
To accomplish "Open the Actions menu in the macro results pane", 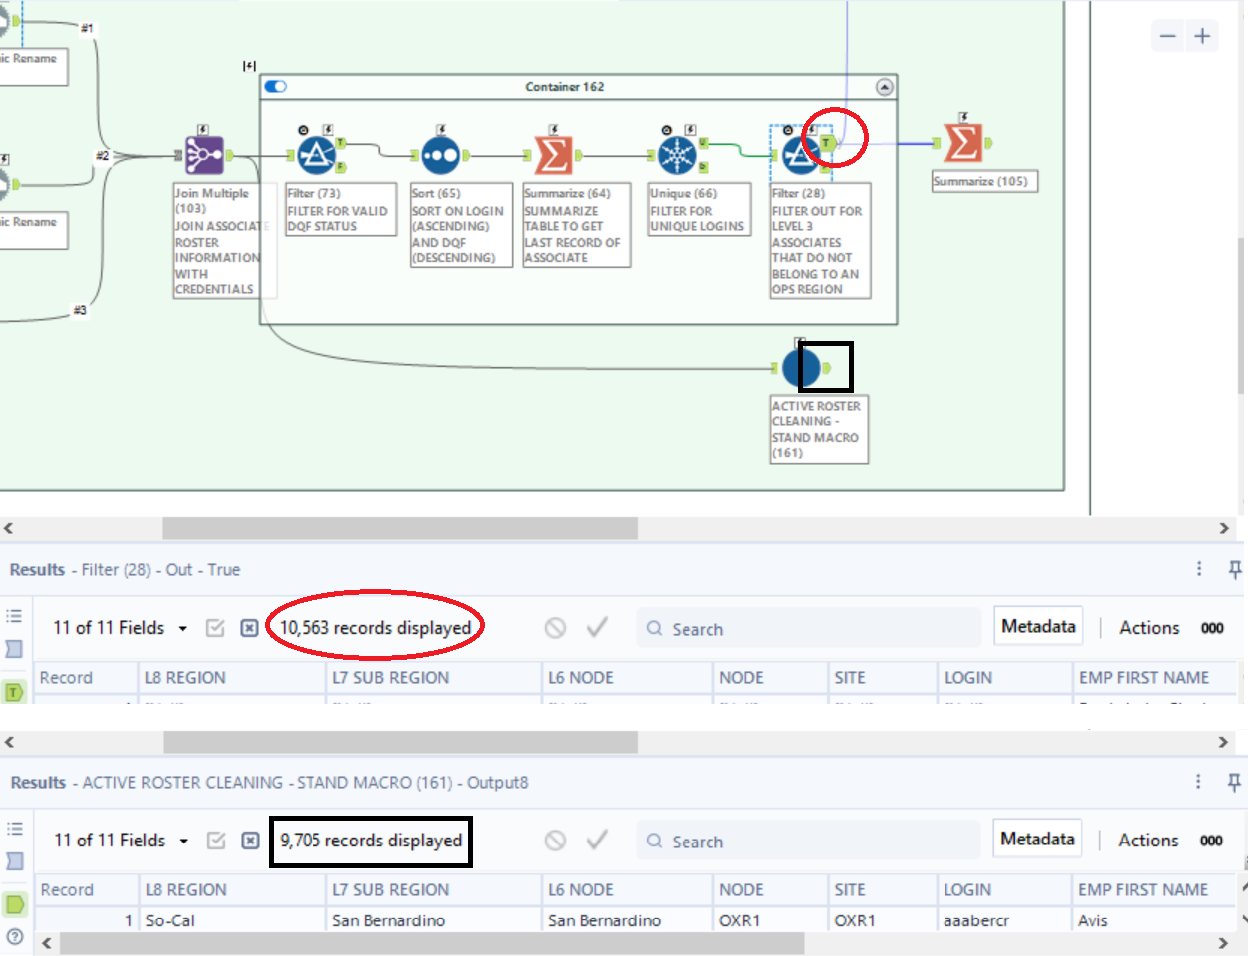I will pos(1148,840).
